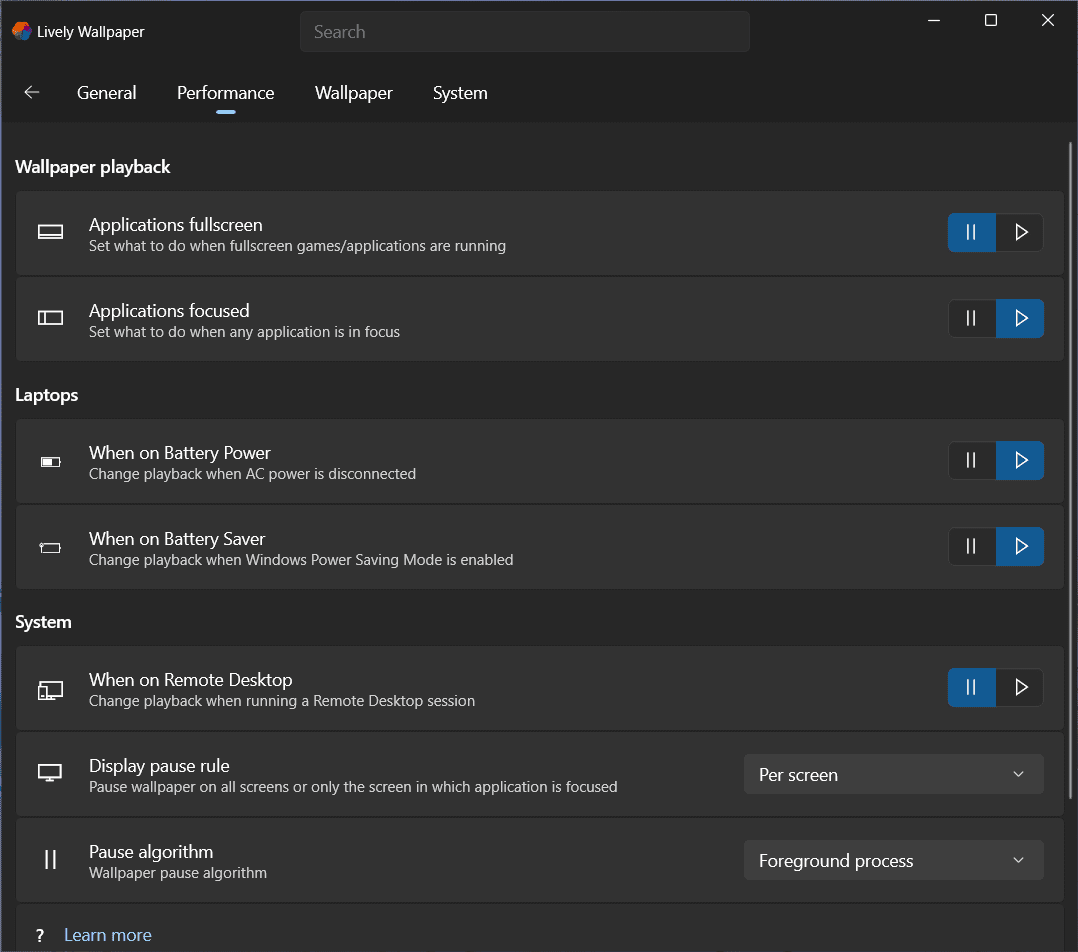Open the Wallpaper settings tab
This screenshot has width=1078, height=952.
(x=354, y=93)
